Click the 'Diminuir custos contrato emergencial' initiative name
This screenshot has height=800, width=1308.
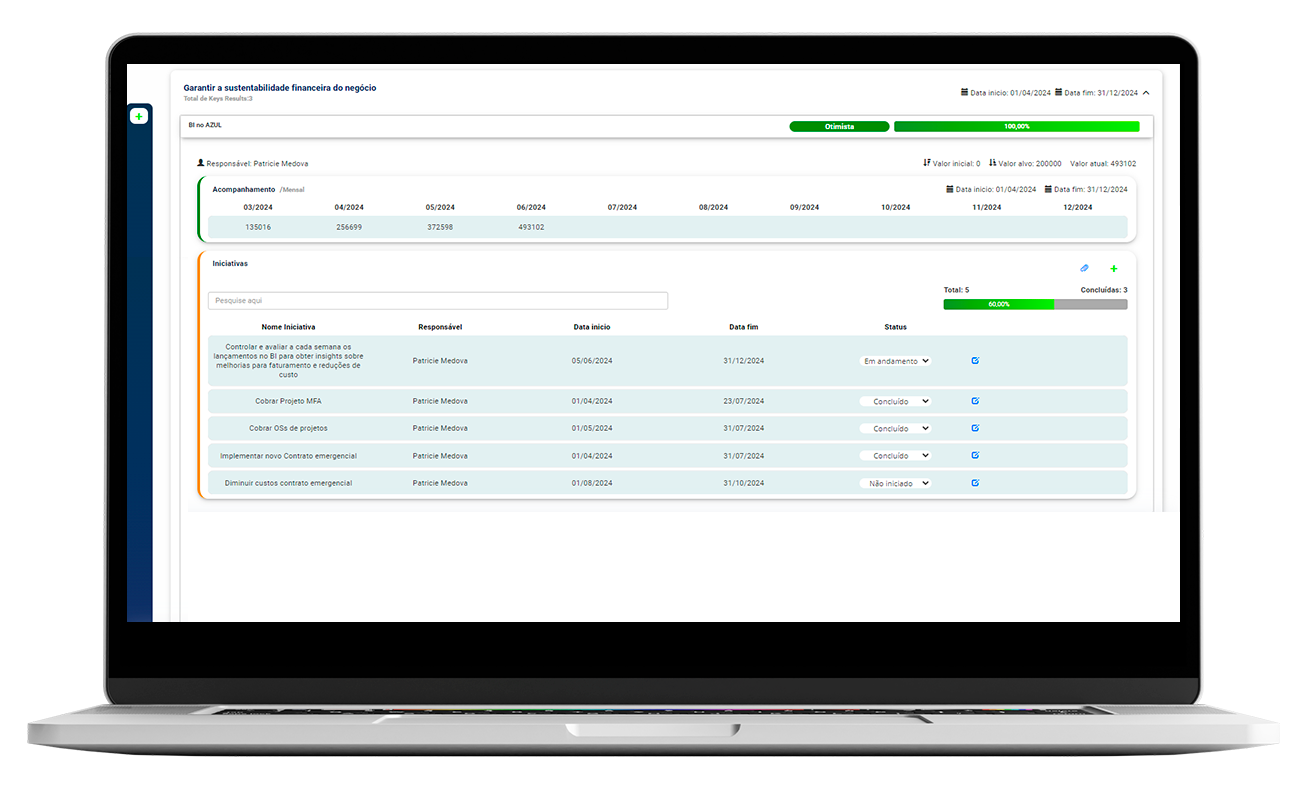tap(288, 483)
